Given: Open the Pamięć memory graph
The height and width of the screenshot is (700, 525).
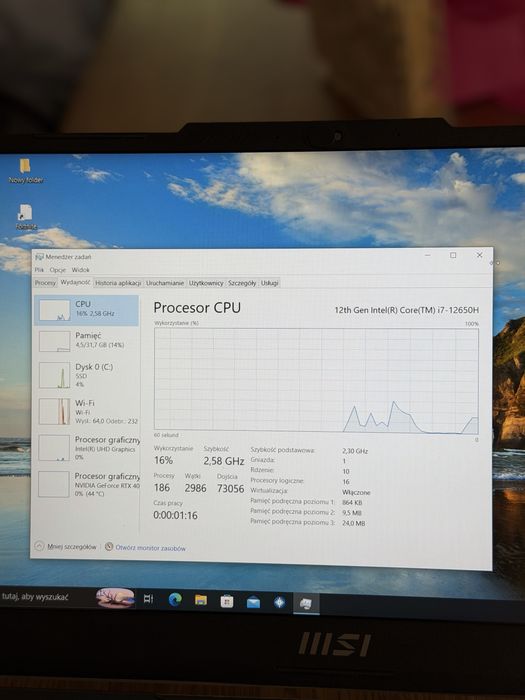Looking at the screenshot, I should (x=87, y=341).
